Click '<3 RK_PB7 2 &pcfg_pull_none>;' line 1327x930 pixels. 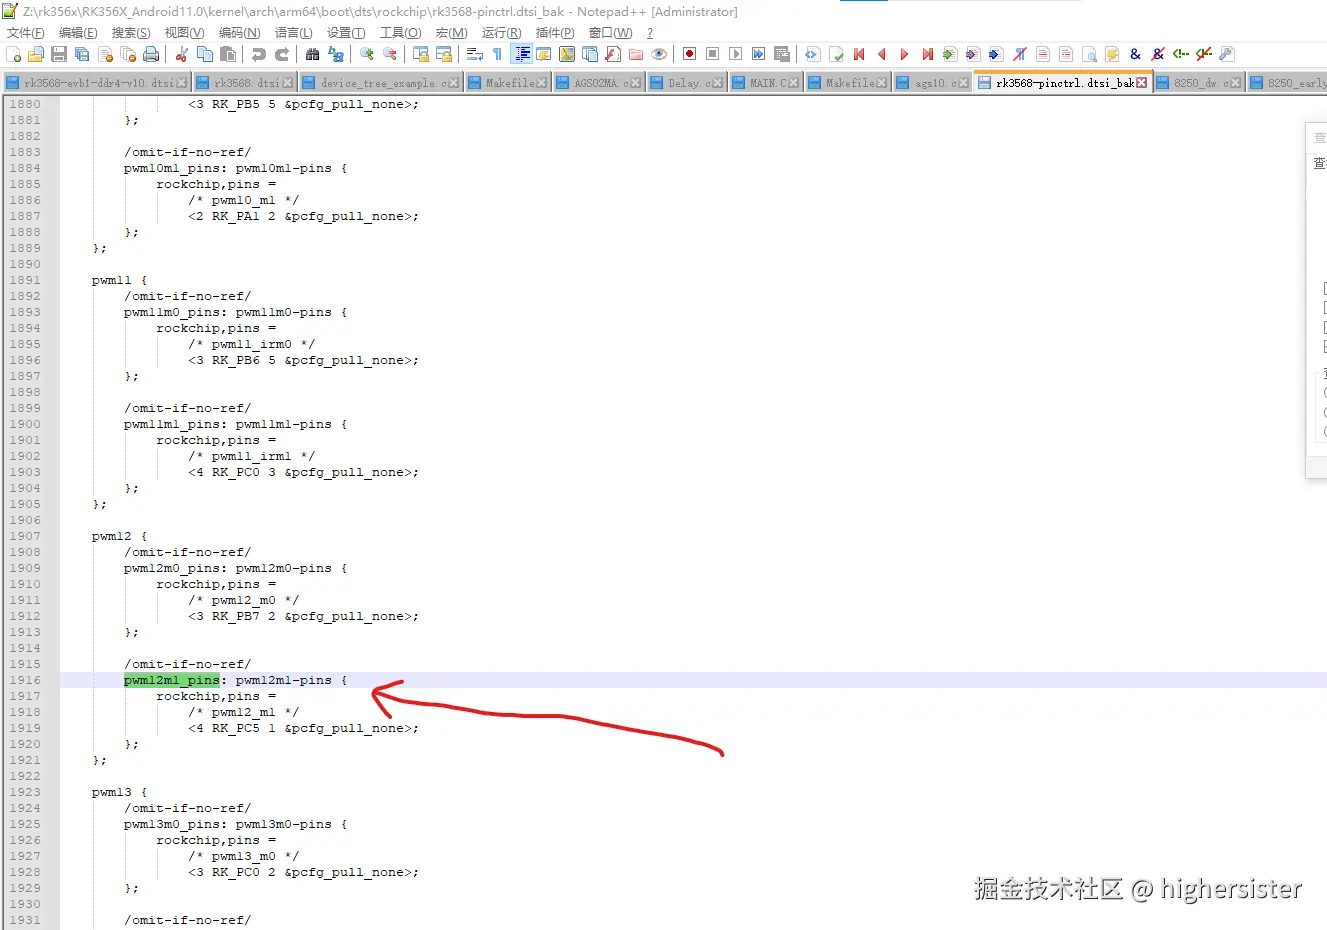click(x=304, y=616)
